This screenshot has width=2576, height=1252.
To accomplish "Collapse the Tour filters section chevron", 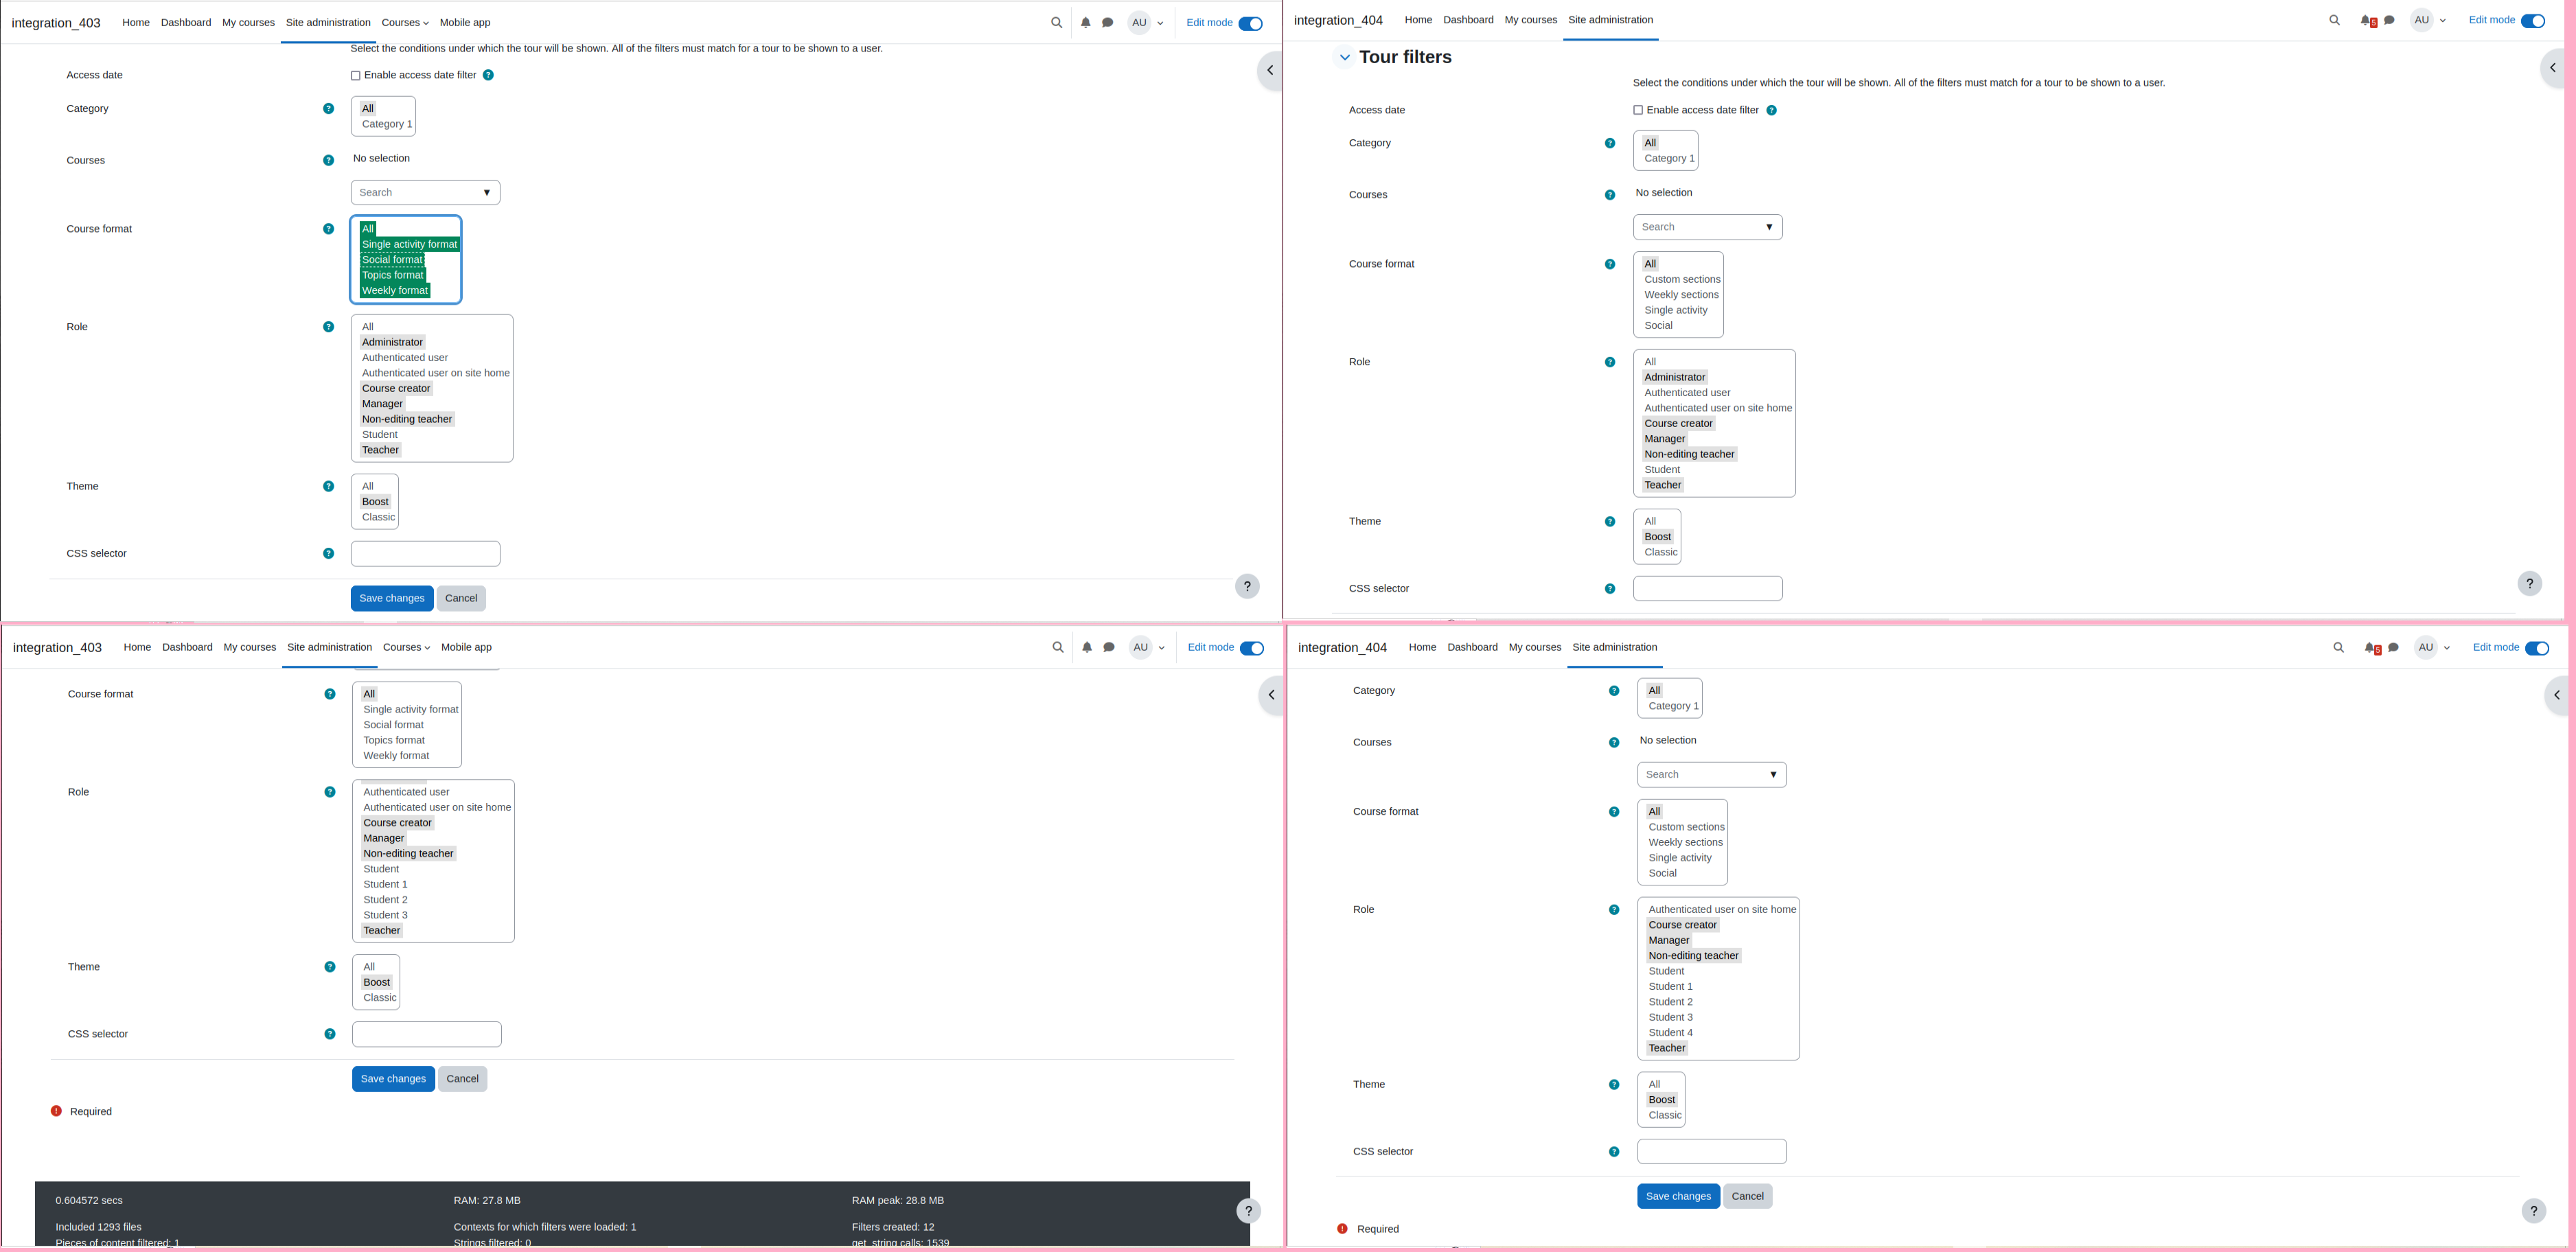I will click(x=1345, y=57).
